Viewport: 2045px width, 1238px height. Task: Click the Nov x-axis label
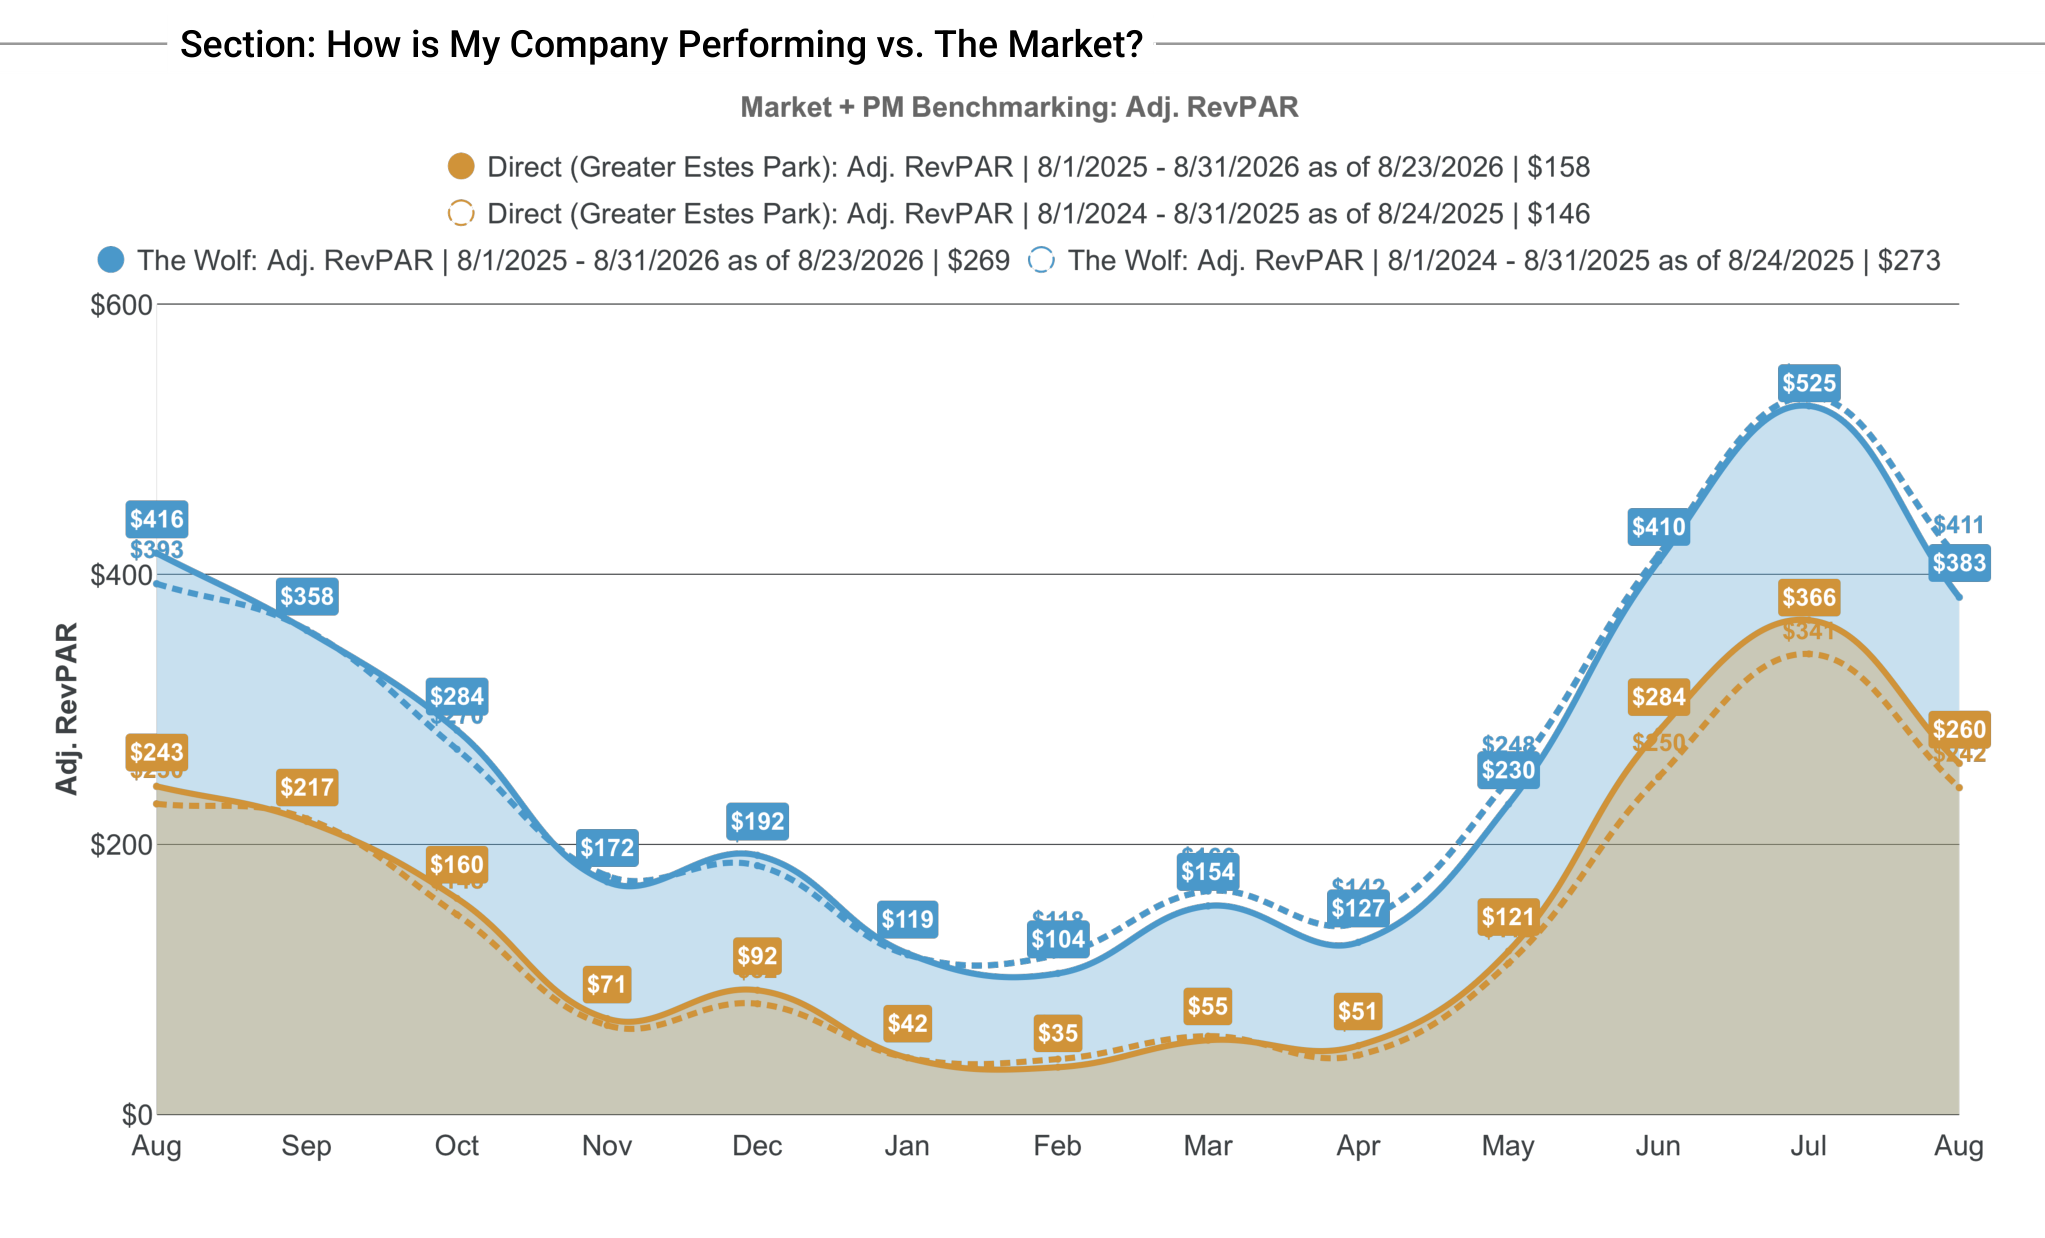pos(607,1145)
